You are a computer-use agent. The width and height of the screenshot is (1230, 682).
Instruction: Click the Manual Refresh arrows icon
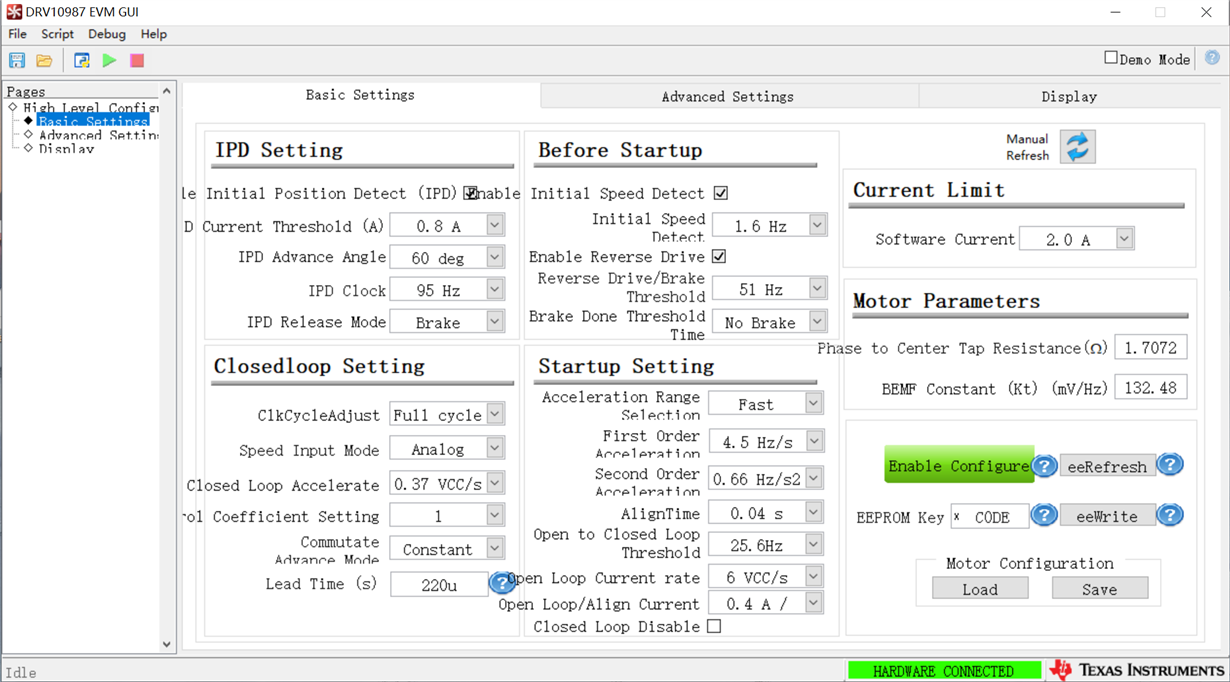1077,147
